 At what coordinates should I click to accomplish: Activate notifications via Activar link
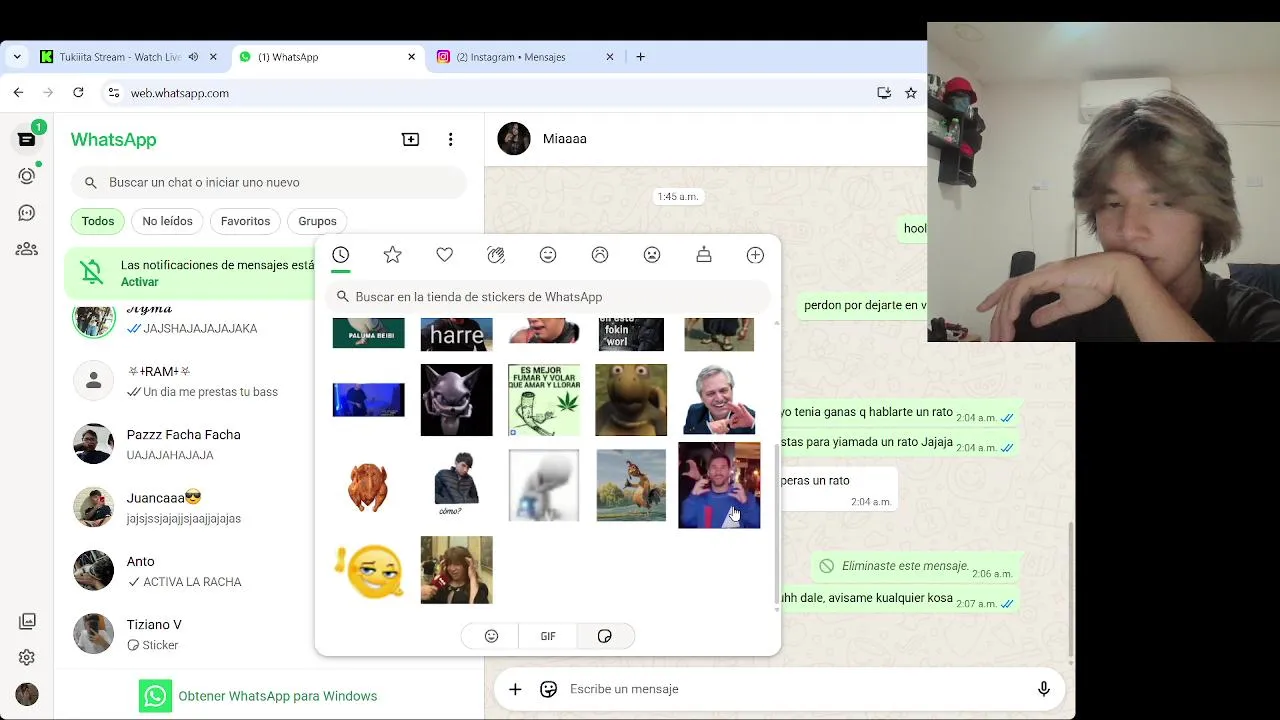coord(140,282)
